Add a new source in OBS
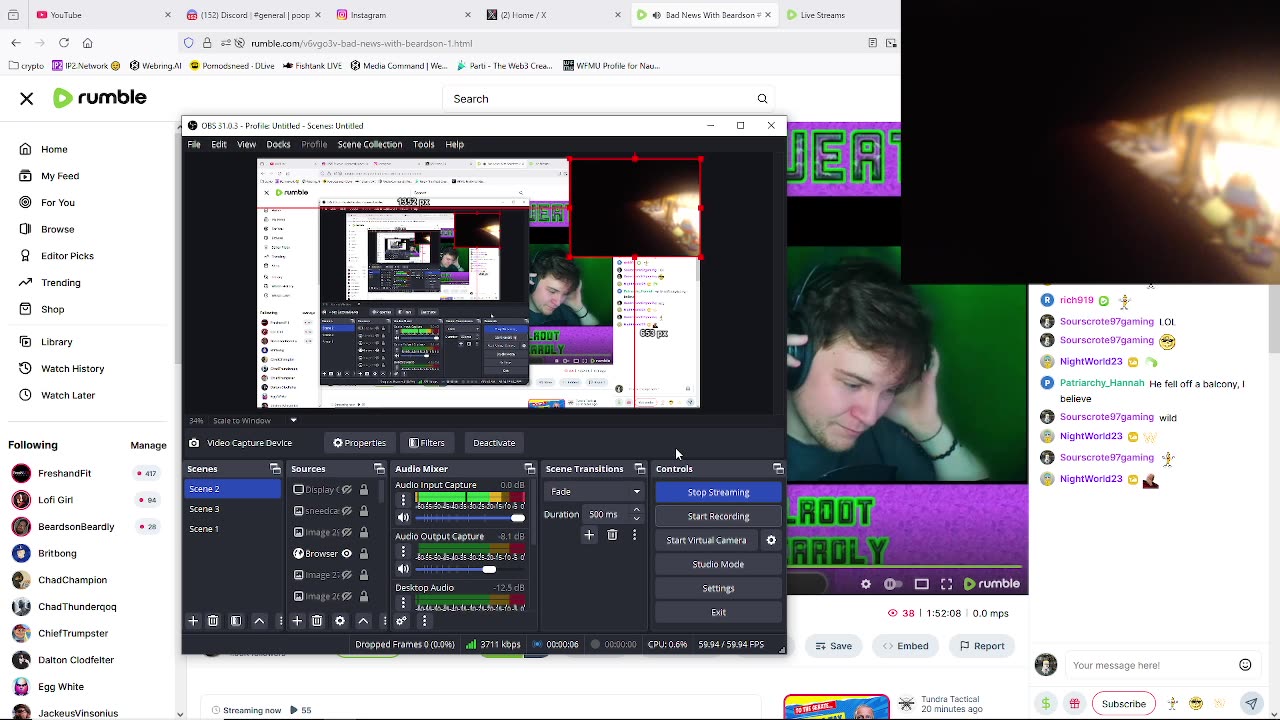 [x=297, y=621]
